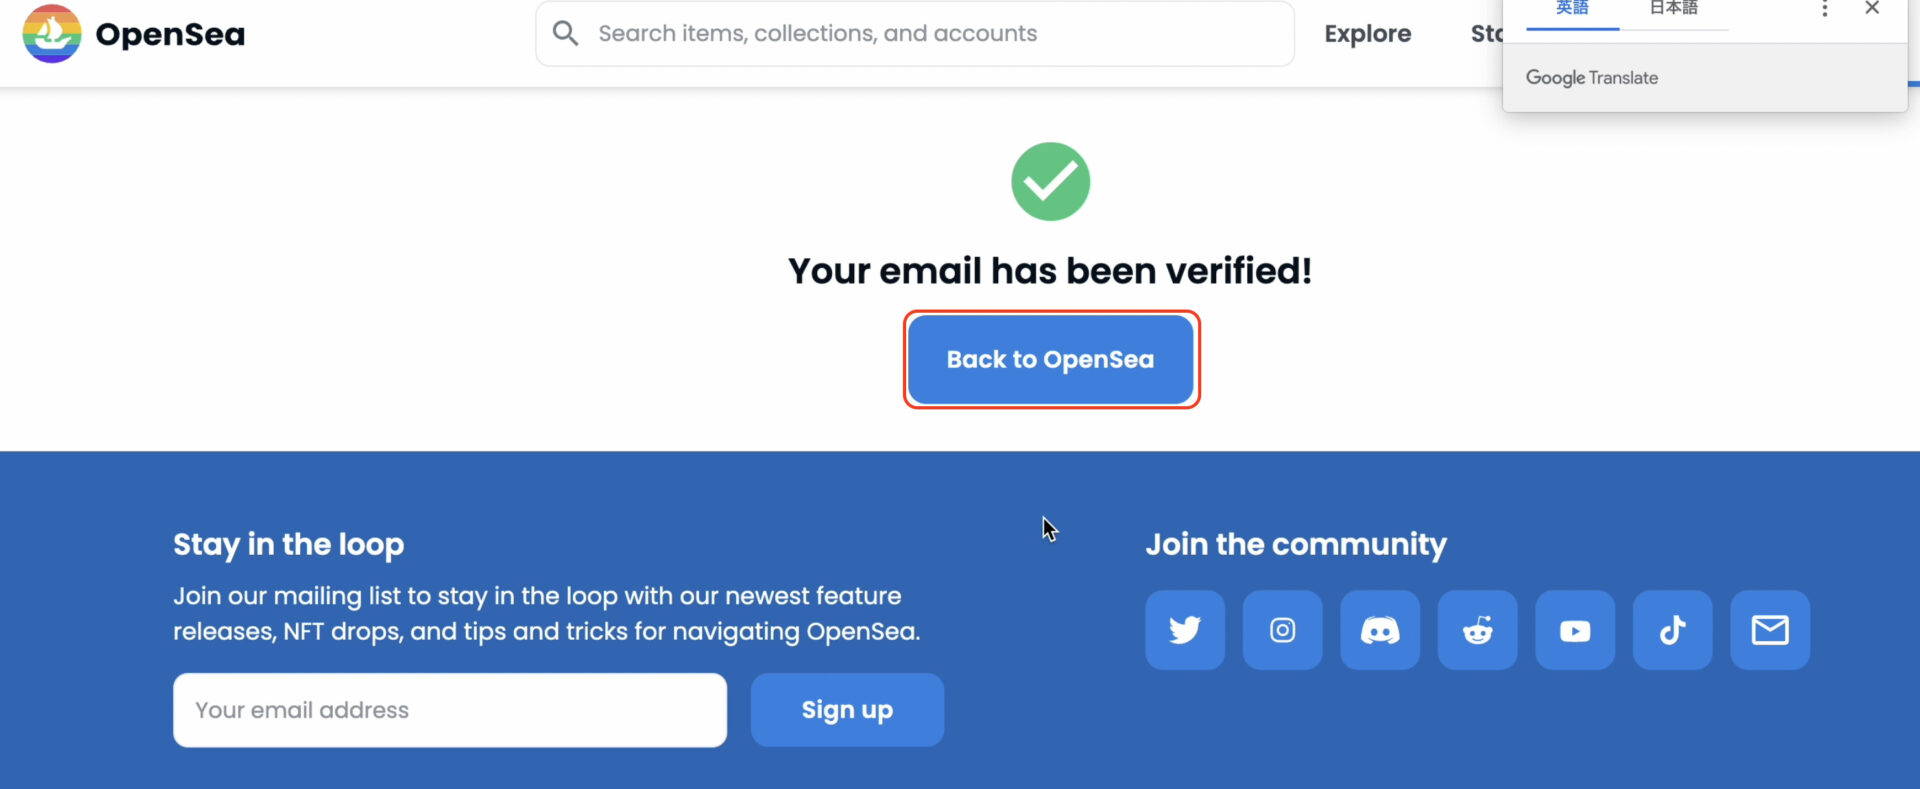Open the Discord community icon
Image resolution: width=1920 pixels, height=789 pixels.
pyautogui.click(x=1380, y=630)
